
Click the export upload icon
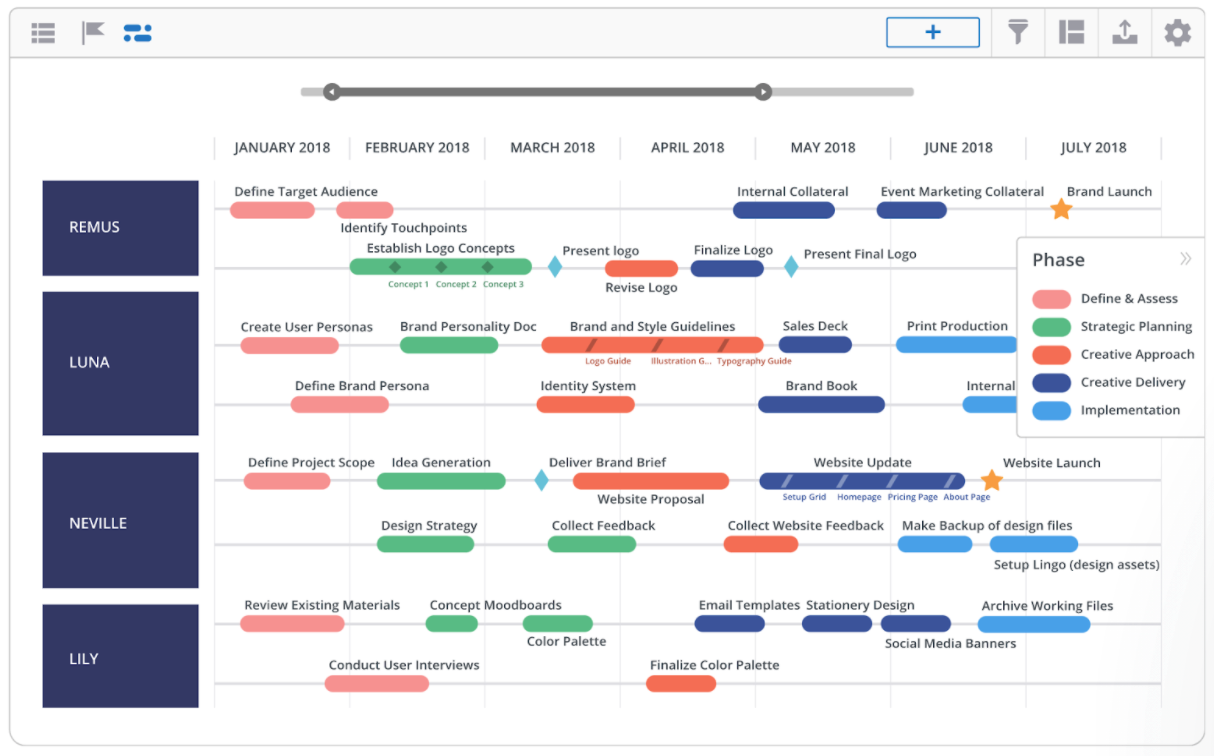click(x=1125, y=32)
